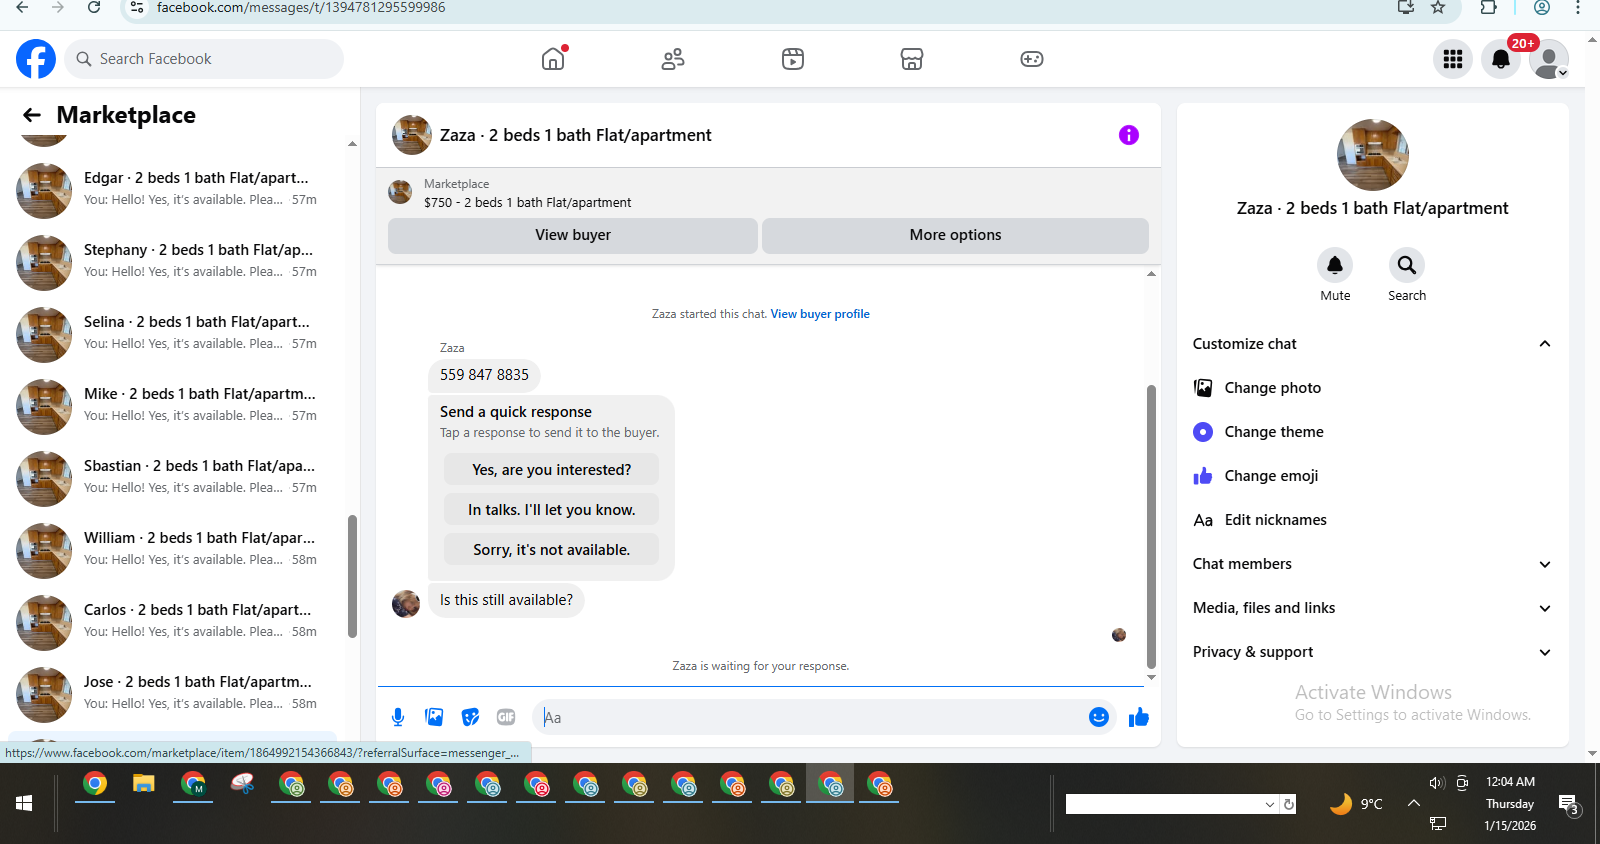
Task: Bookmark this page star icon
Action: [1438, 8]
